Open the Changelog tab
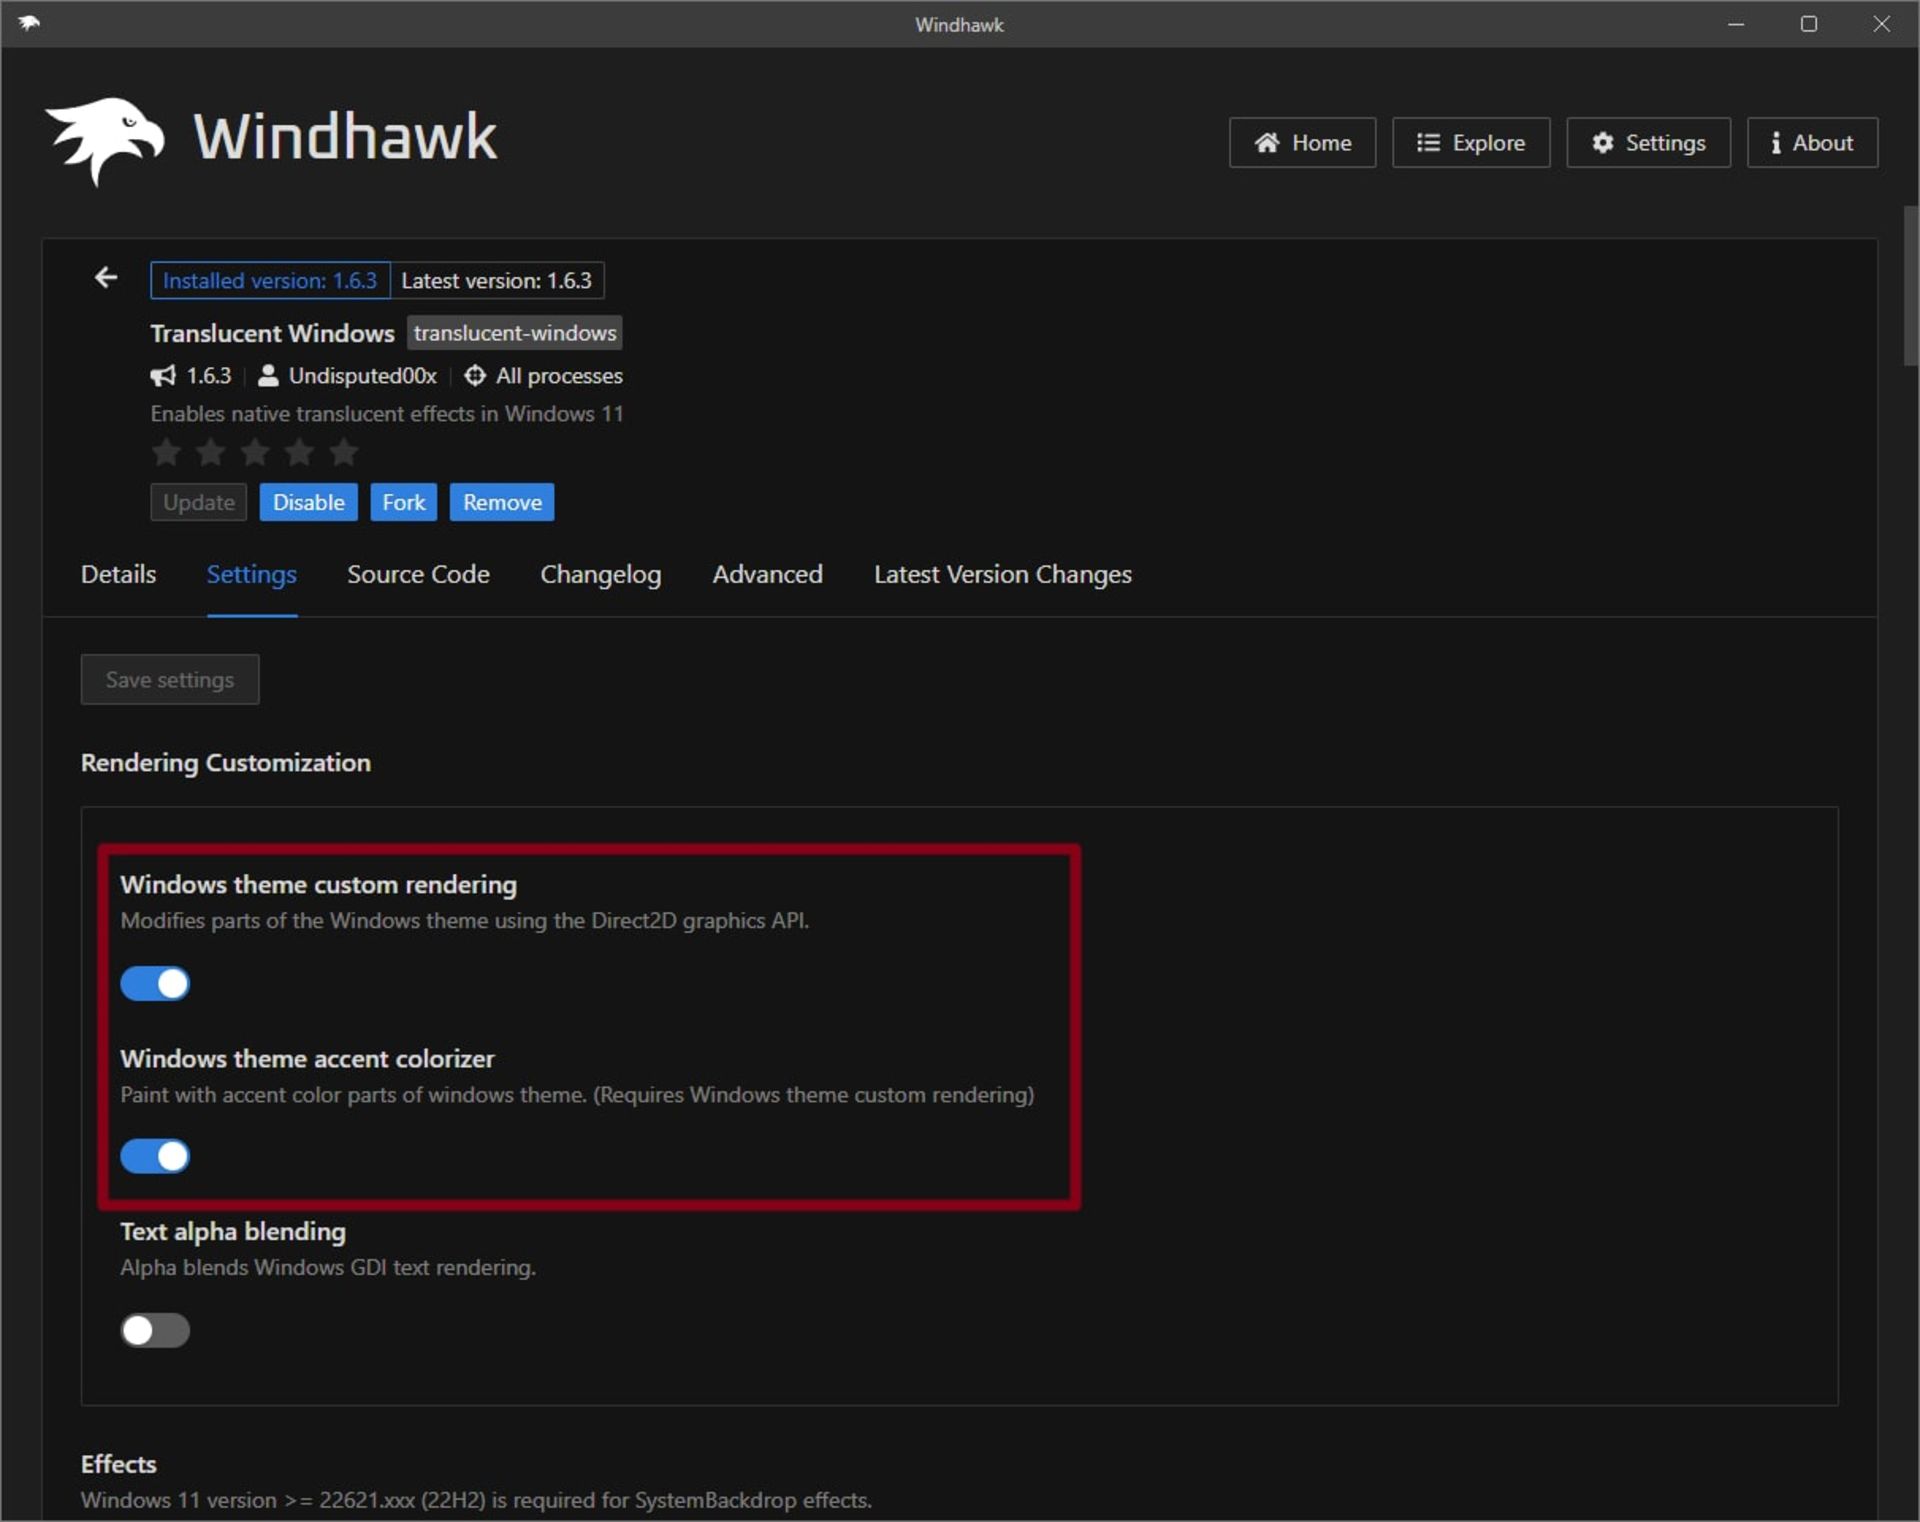Screen dimensions: 1920x1522 600,575
